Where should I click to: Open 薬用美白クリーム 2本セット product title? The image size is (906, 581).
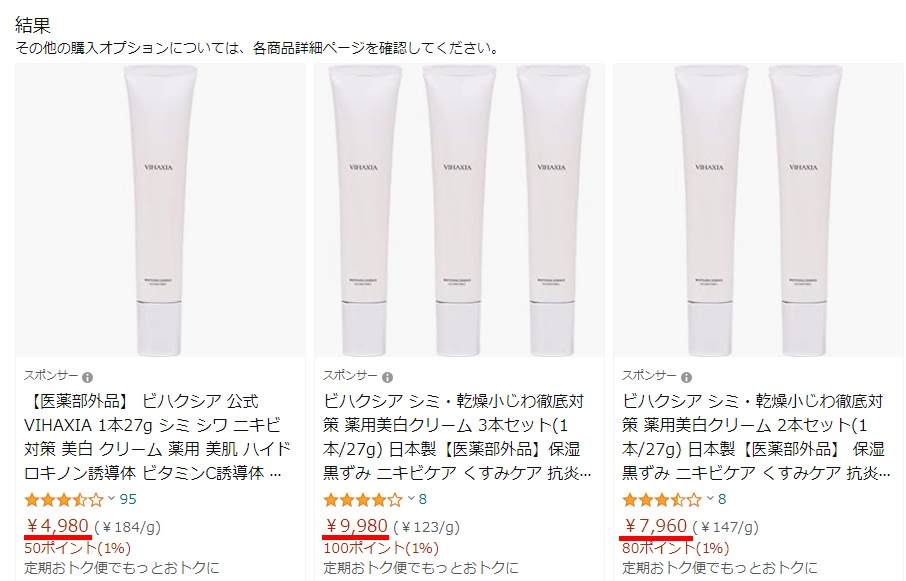click(756, 437)
